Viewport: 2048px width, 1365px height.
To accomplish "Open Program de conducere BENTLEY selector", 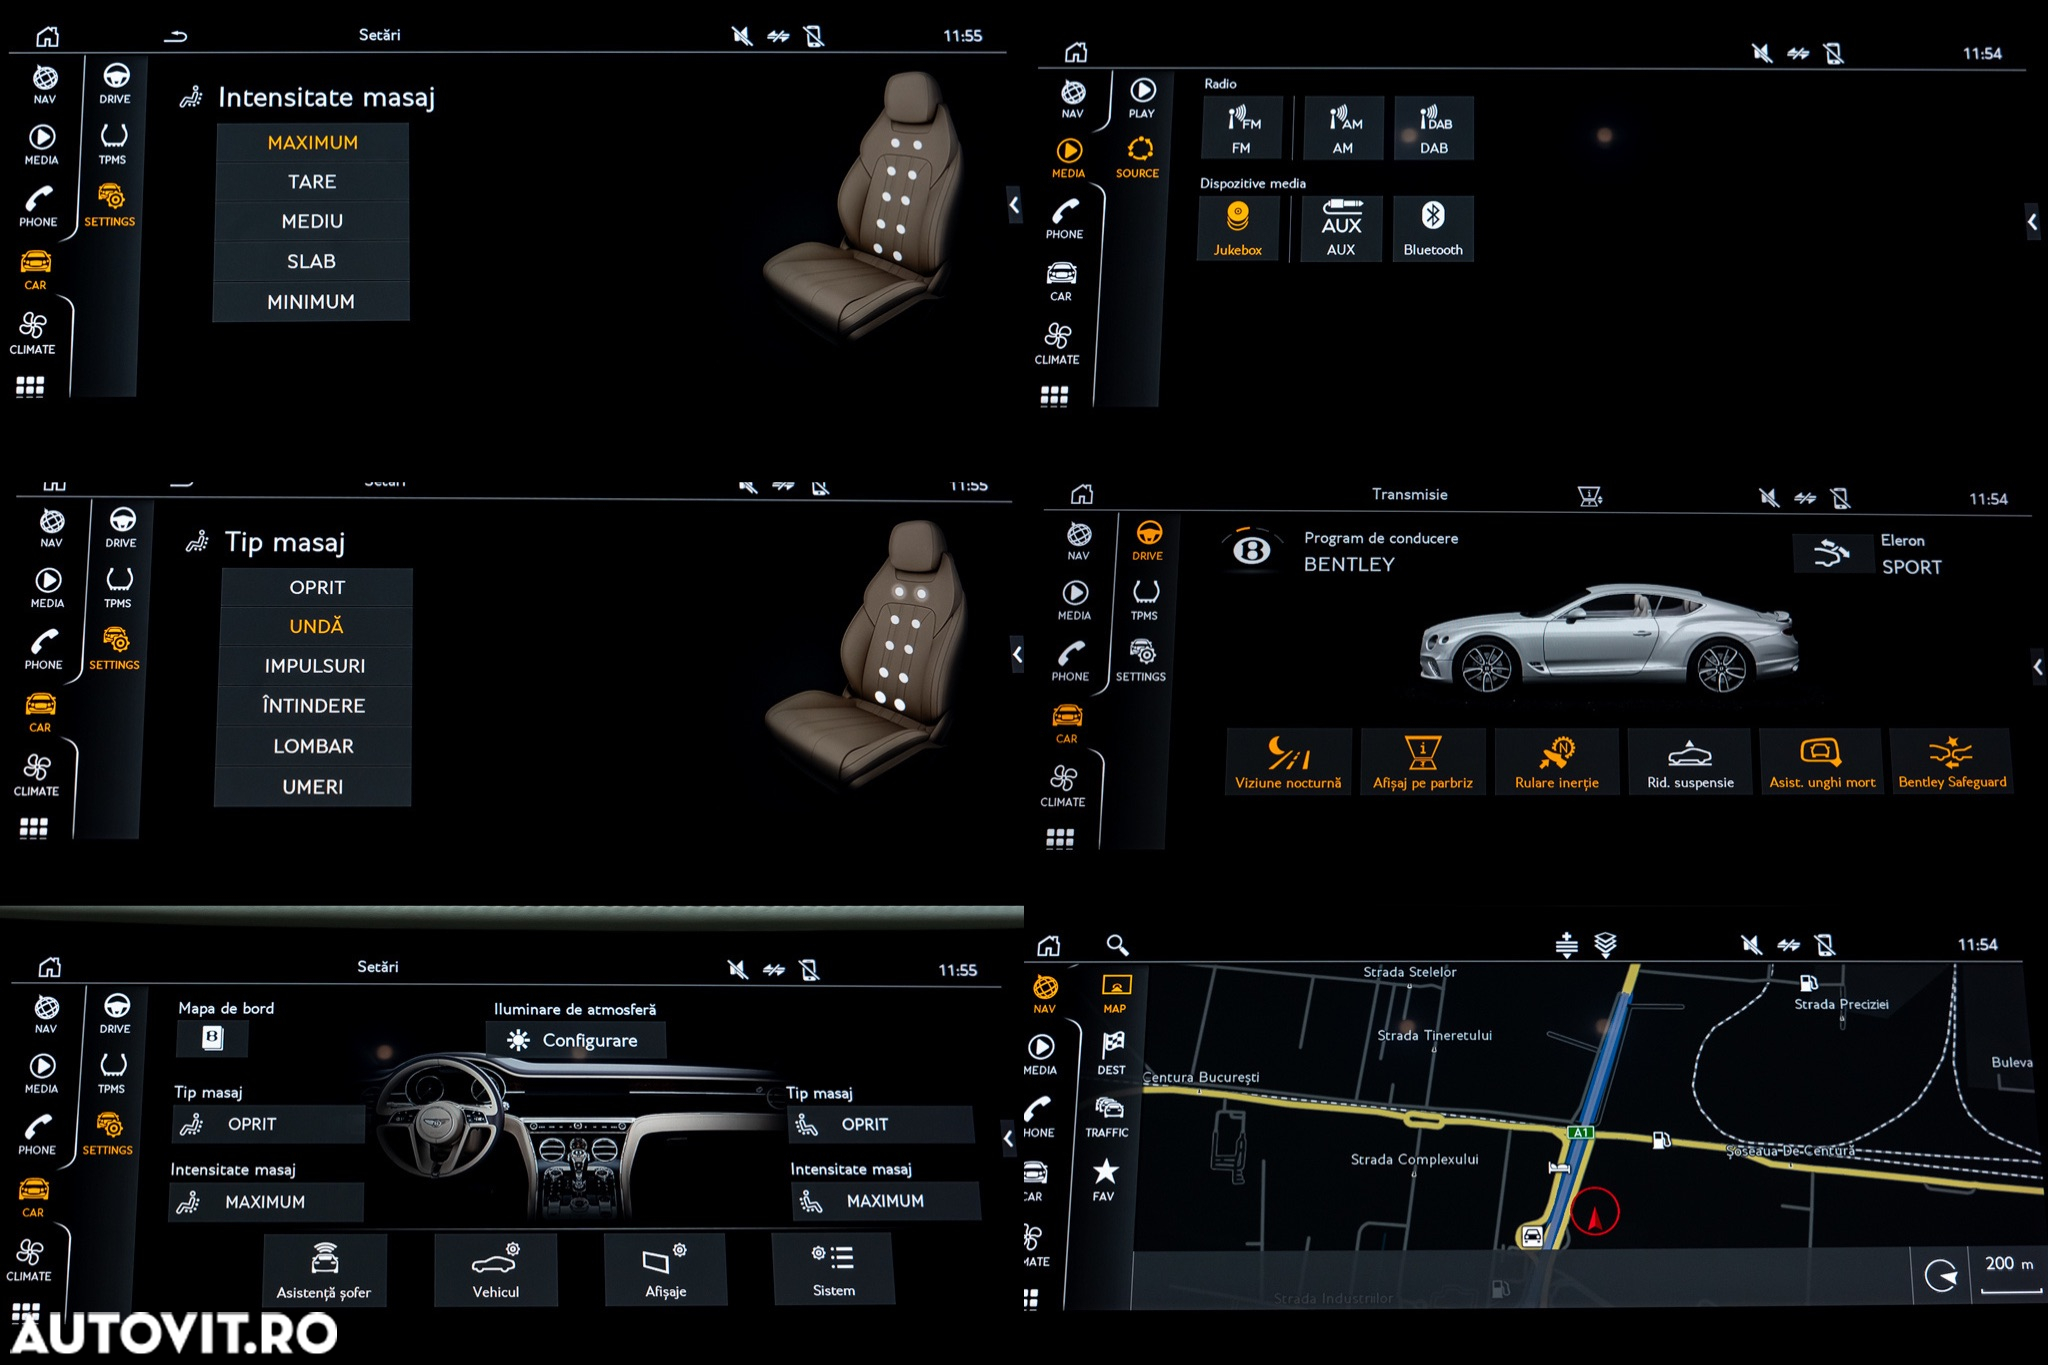I will tap(1340, 551).
